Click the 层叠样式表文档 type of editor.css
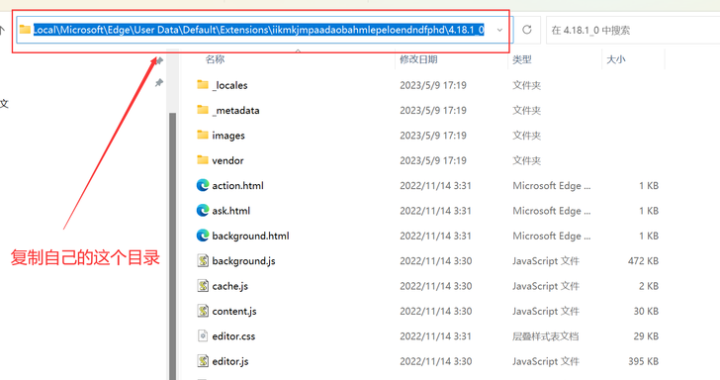This screenshot has width=720, height=380. click(546, 336)
